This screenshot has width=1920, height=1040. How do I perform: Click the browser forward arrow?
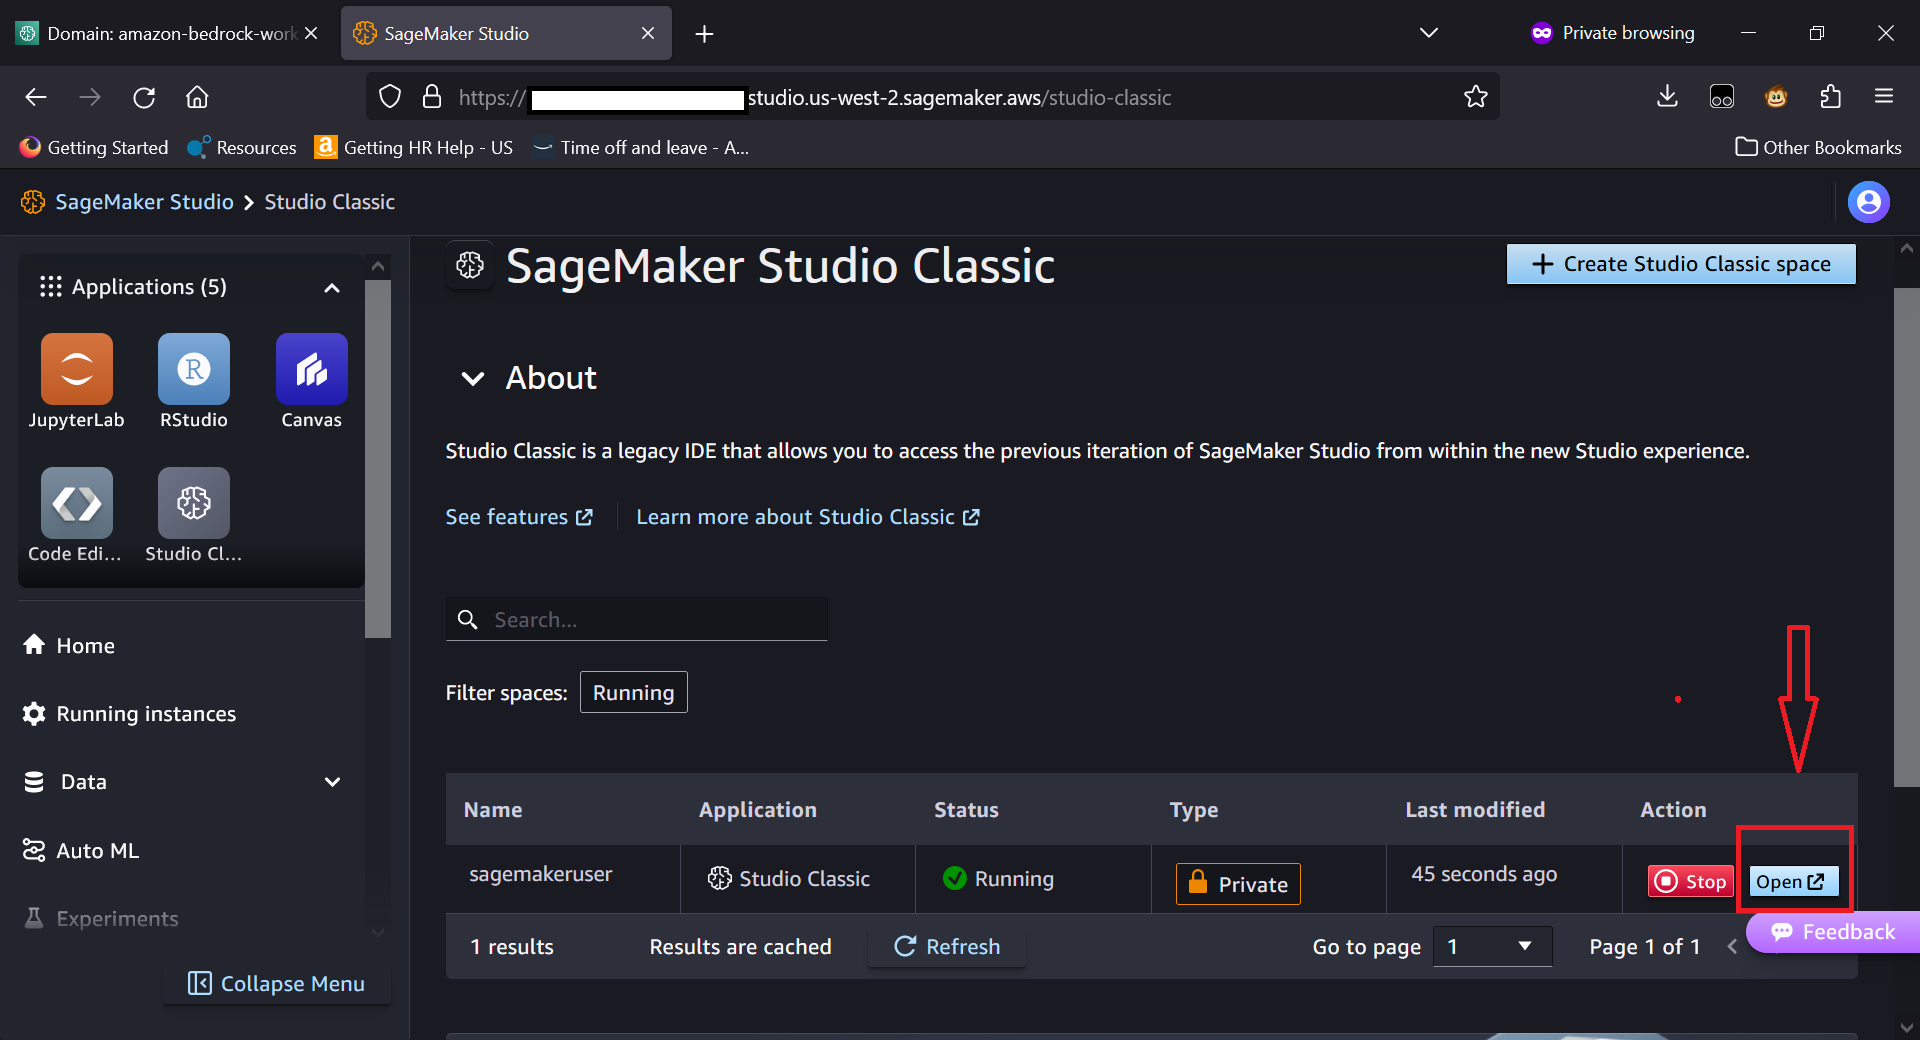(x=90, y=97)
